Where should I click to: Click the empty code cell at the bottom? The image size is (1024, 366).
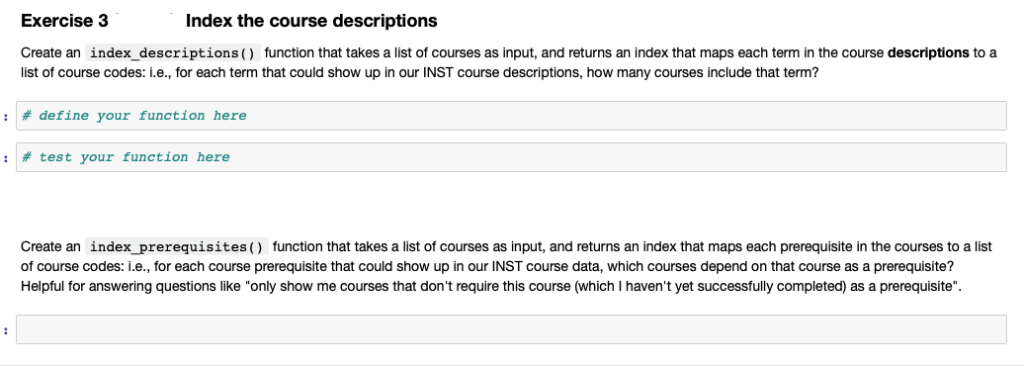[x=511, y=329]
